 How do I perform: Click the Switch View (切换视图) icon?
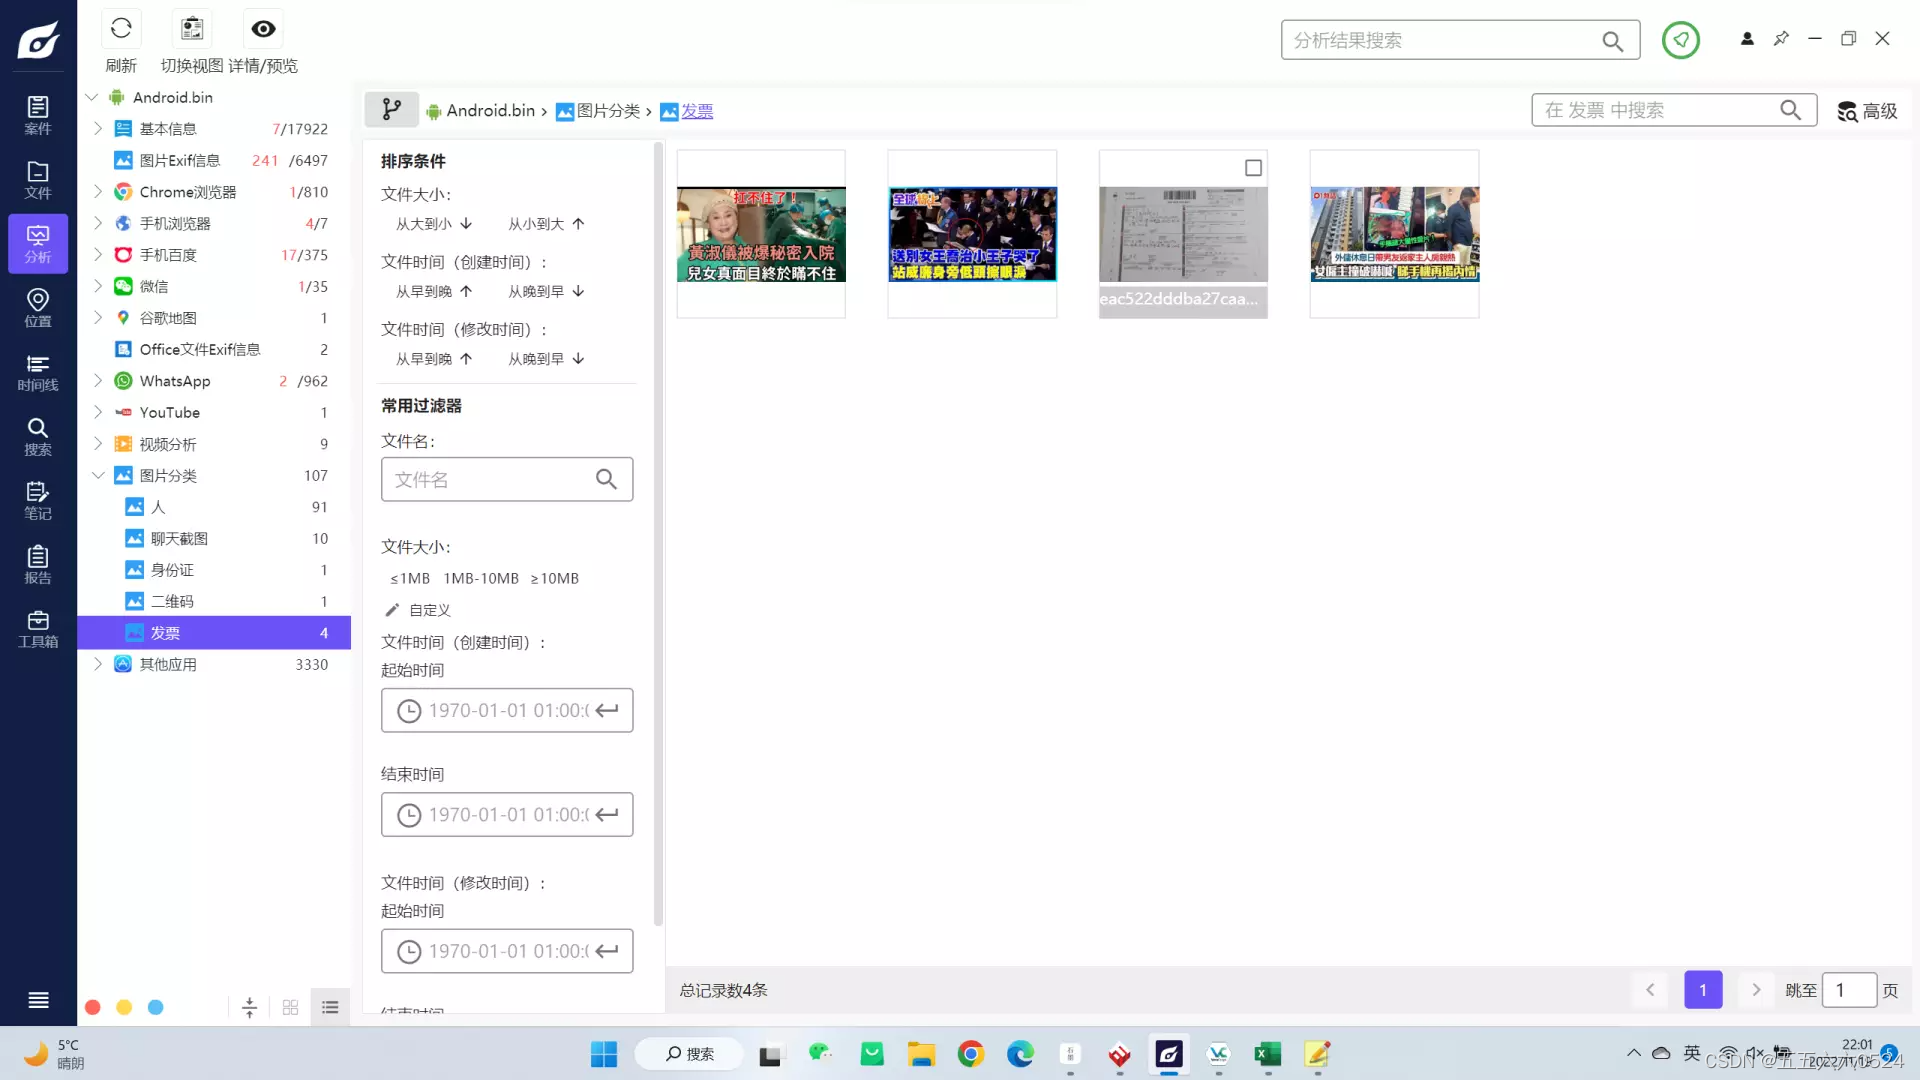192,29
